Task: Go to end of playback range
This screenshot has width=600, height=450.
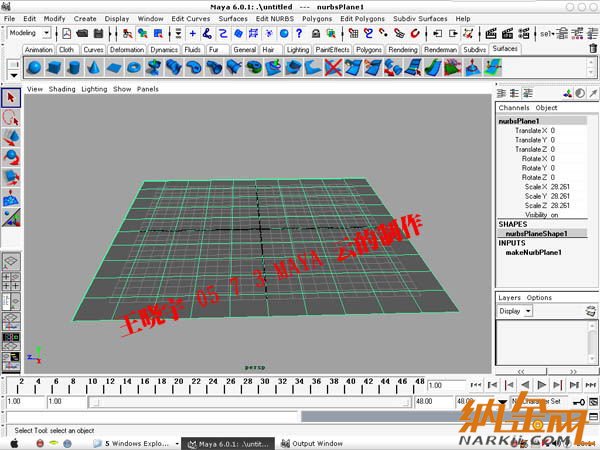Action: (x=591, y=385)
